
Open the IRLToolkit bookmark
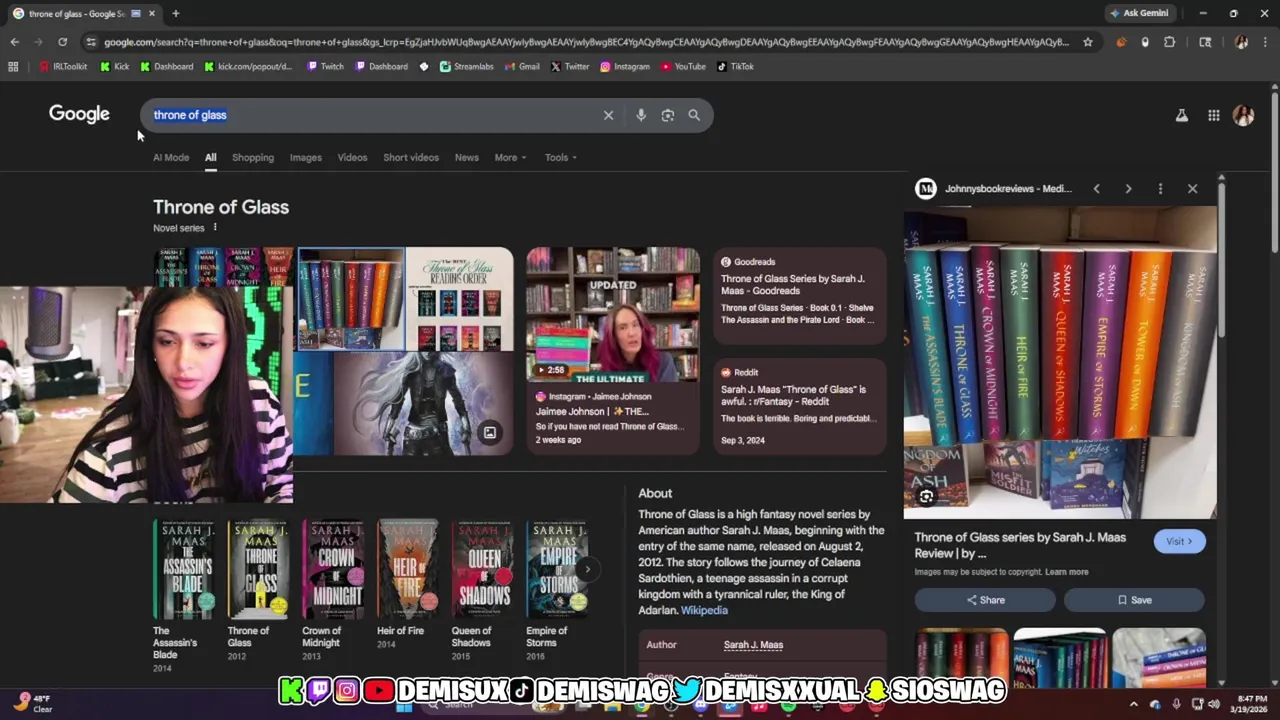point(63,67)
